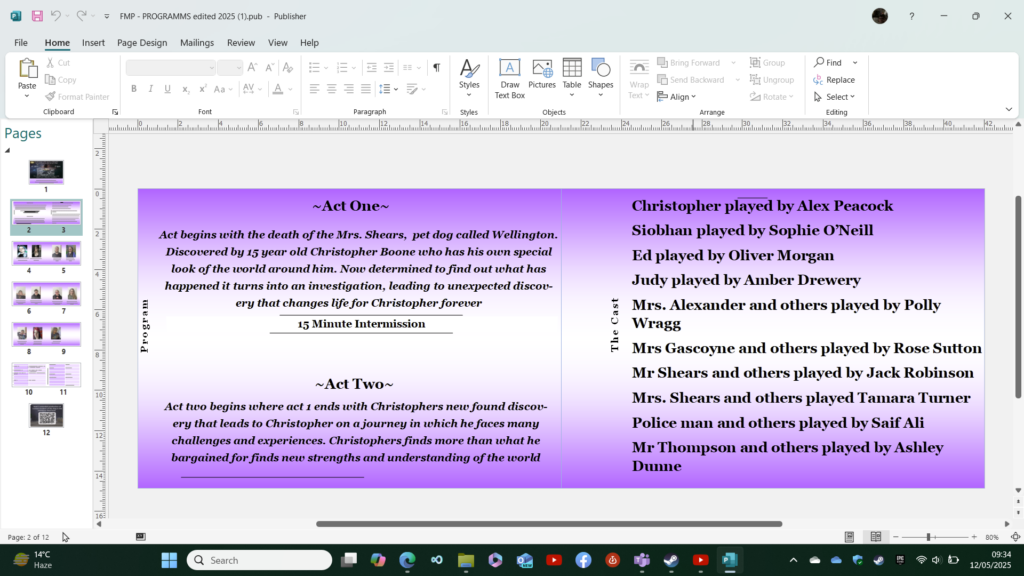The image size is (1024, 576).
Task: Open the font size combo box
Action: (230, 67)
